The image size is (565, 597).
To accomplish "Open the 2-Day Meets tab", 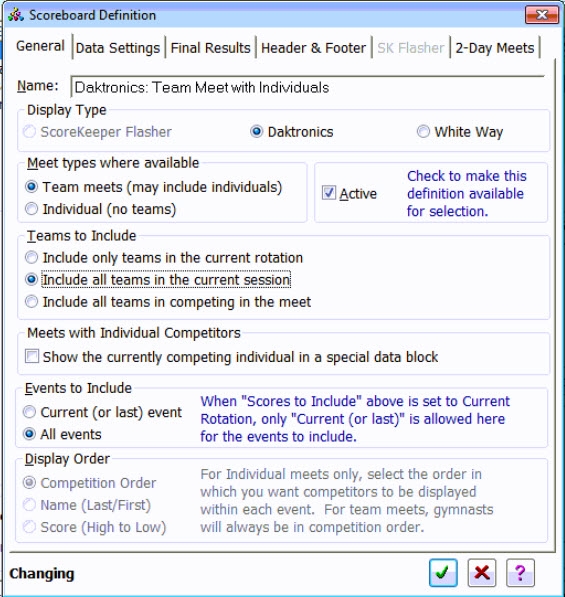I will (495, 48).
